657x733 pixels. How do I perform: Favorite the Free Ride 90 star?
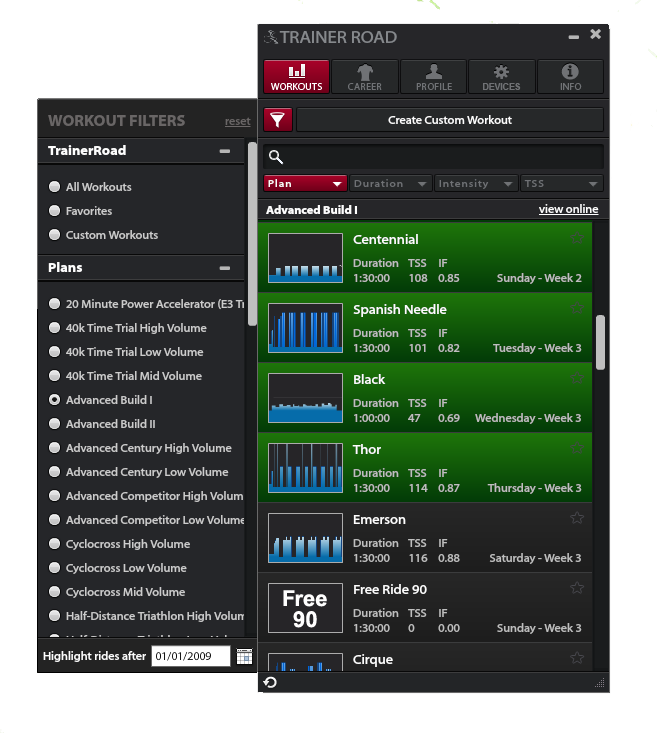point(577,588)
